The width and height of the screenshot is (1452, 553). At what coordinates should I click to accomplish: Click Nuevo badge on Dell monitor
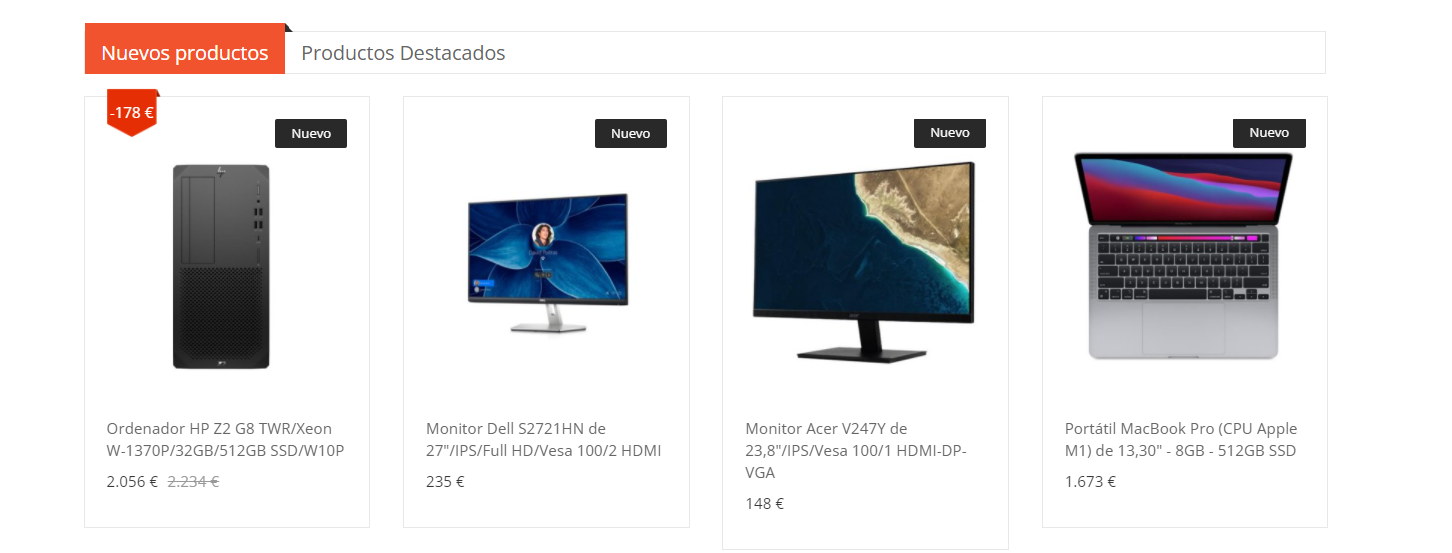click(631, 133)
